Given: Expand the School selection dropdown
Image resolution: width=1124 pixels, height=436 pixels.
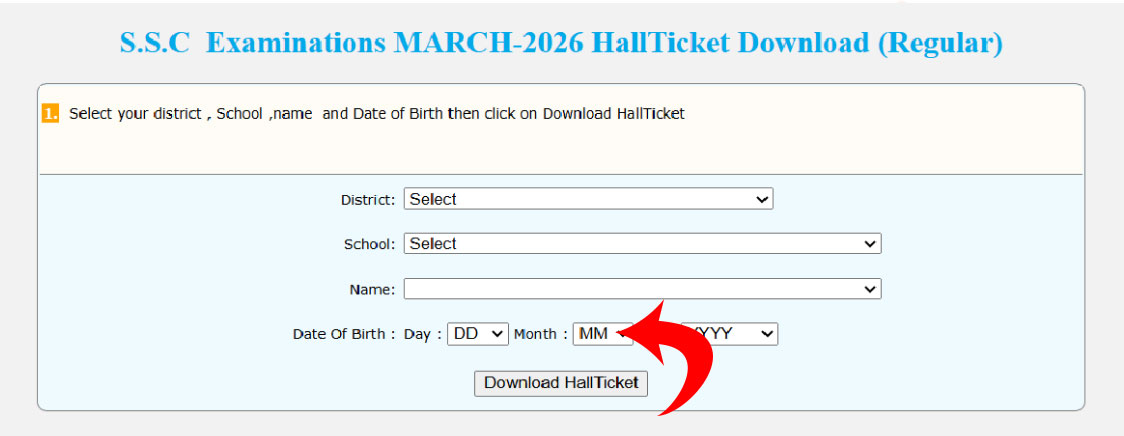Looking at the screenshot, I should 642,243.
